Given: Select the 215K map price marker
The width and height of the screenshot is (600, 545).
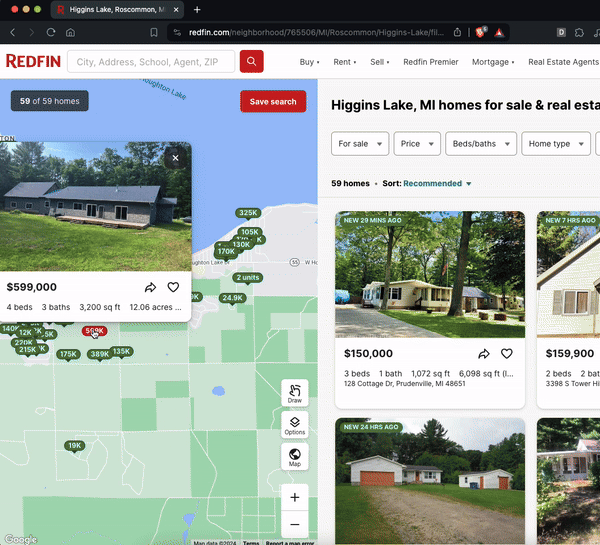Looking at the screenshot, I should pos(26,349).
